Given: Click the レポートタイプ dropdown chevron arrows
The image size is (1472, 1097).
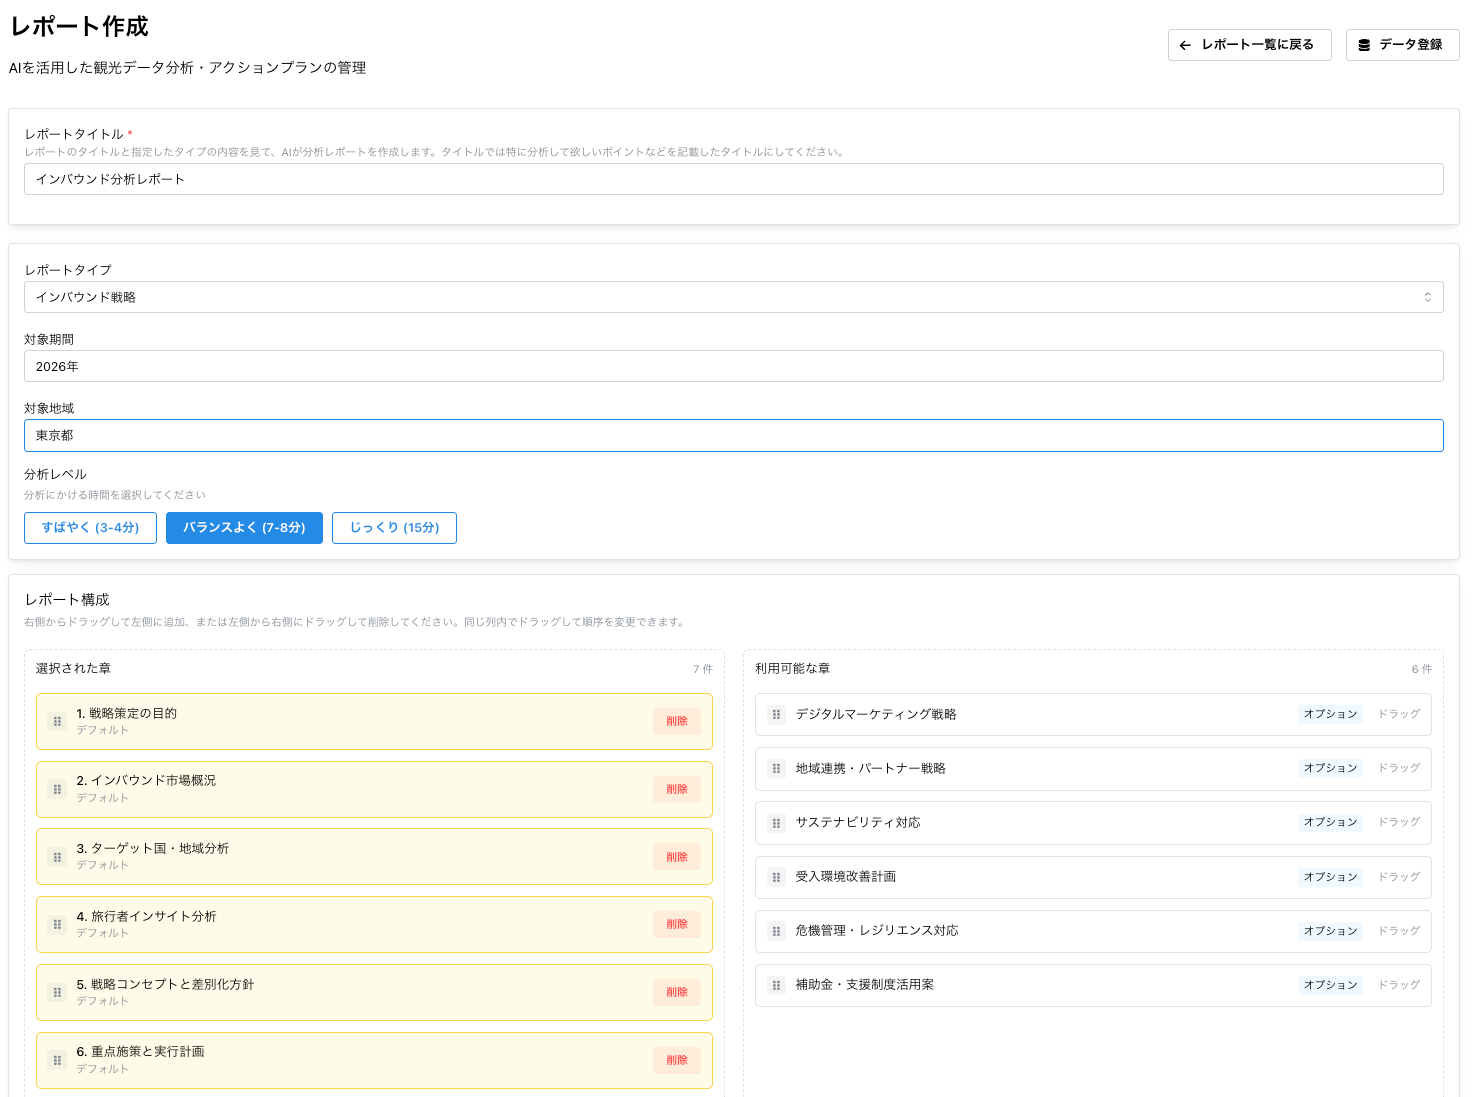Looking at the screenshot, I should 1428,297.
